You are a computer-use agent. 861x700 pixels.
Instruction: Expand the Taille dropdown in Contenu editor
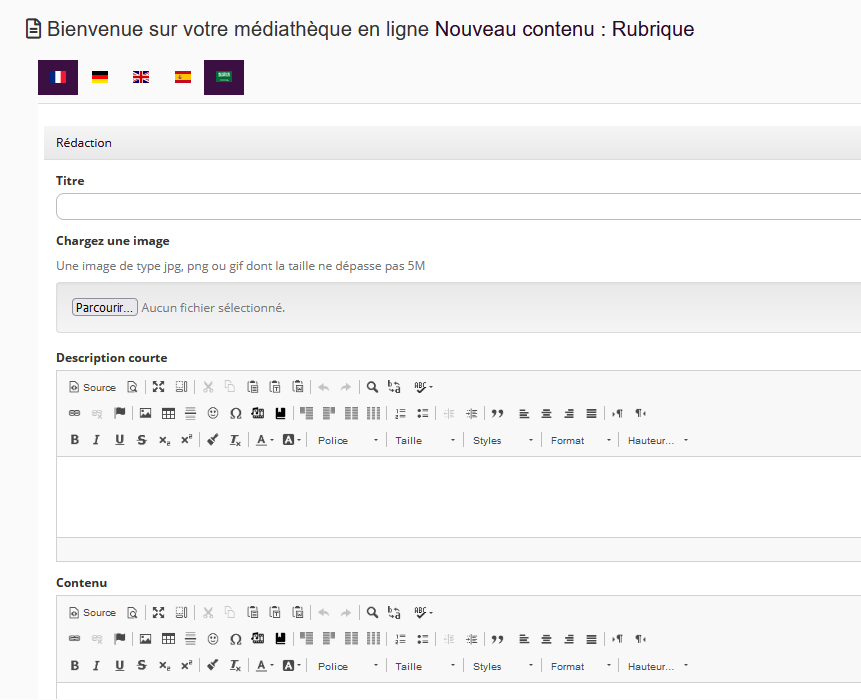click(424, 667)
